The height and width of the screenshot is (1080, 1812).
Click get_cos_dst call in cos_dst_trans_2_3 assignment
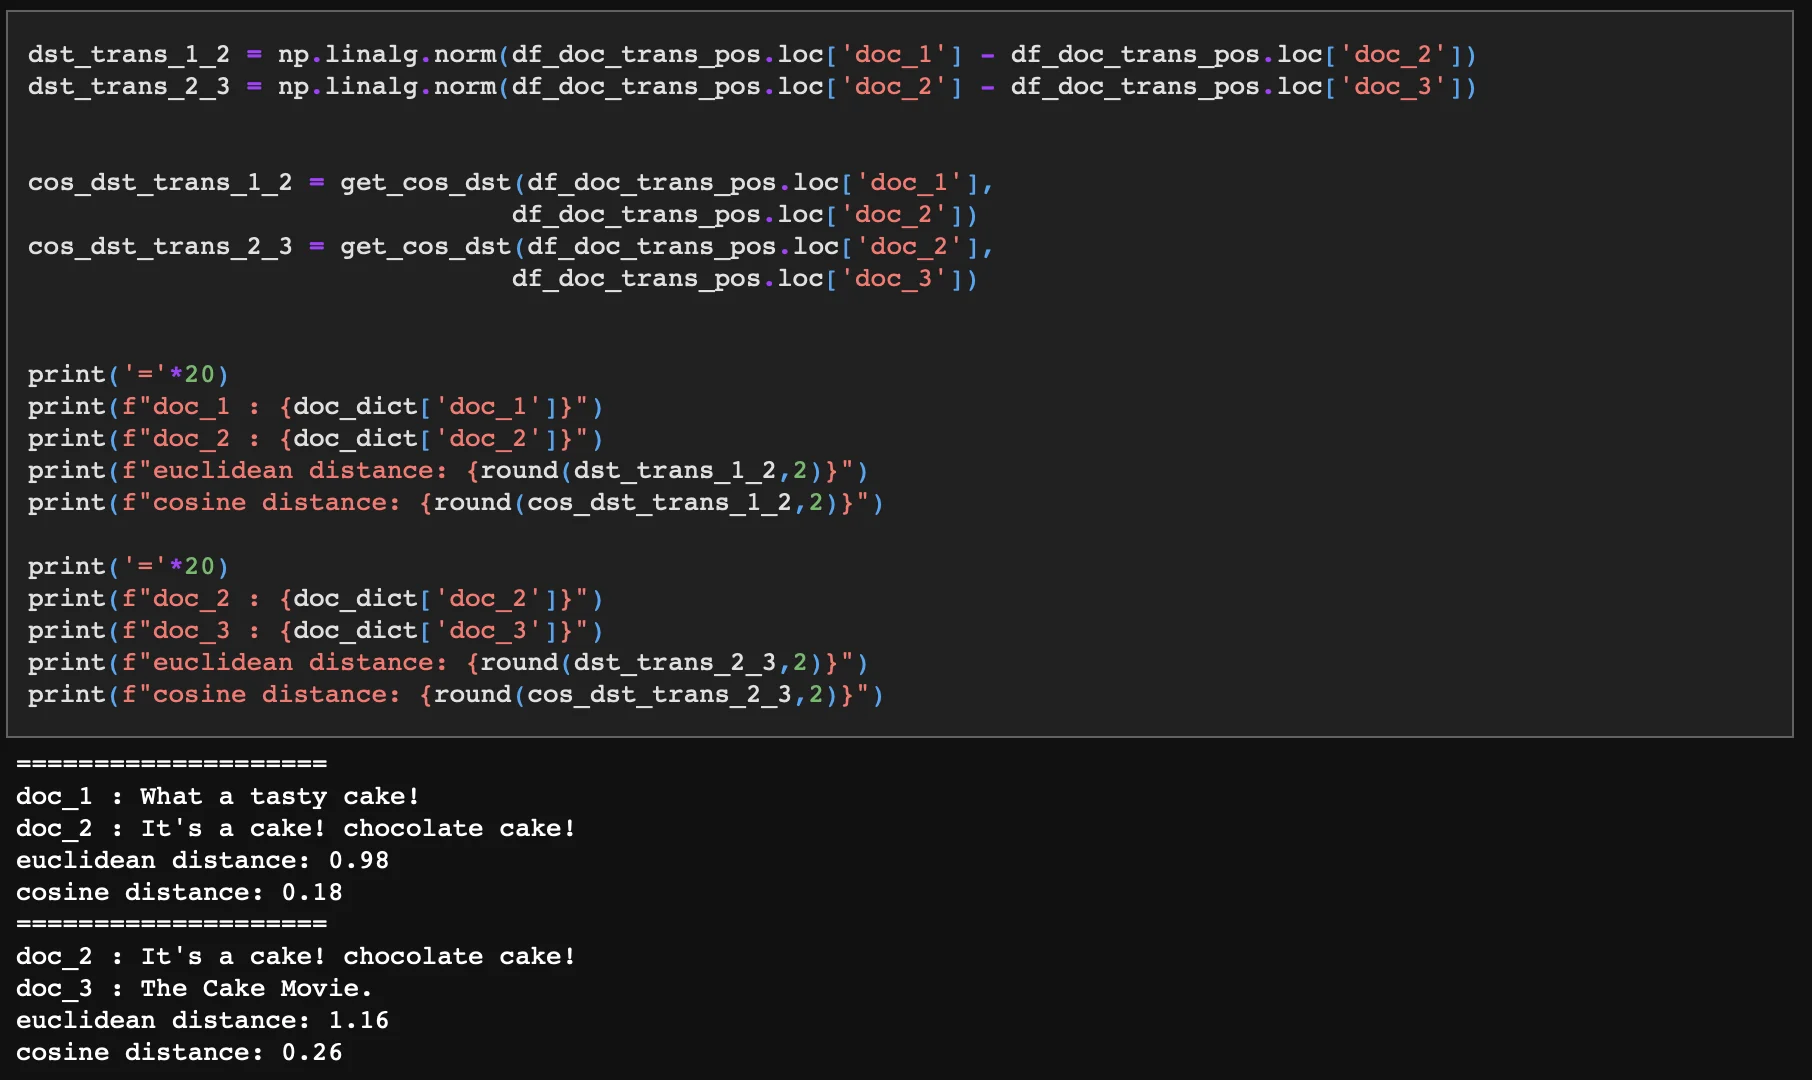tap(425, 247)
